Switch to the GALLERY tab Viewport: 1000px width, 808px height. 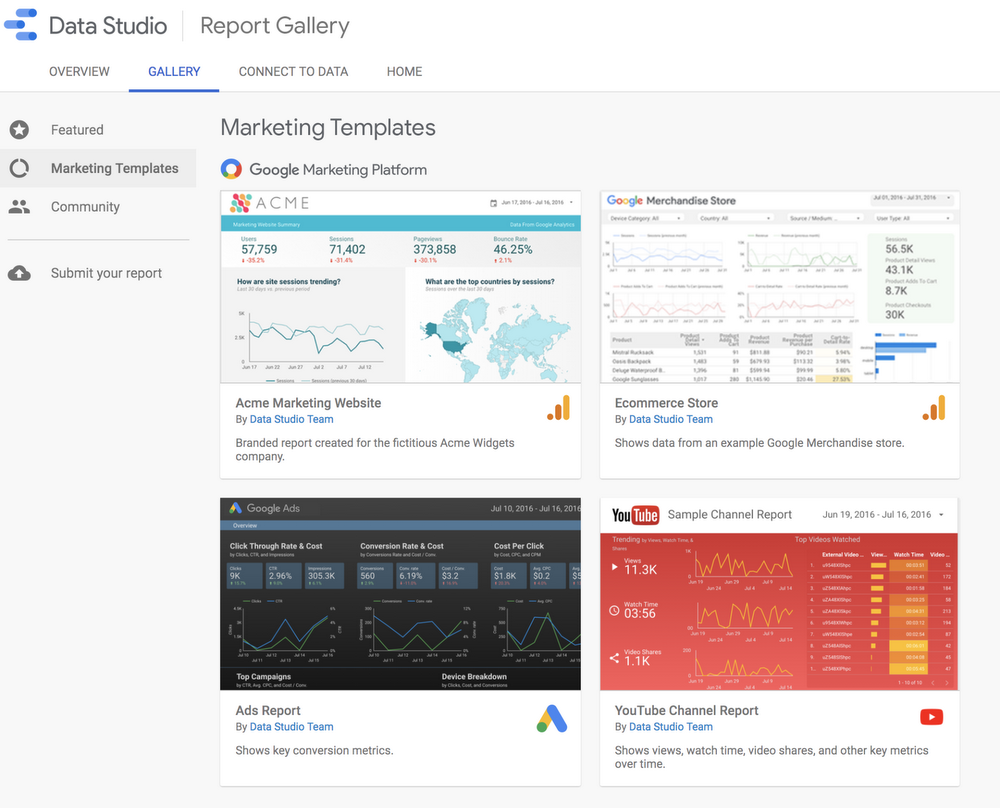[x=174, y=71]
